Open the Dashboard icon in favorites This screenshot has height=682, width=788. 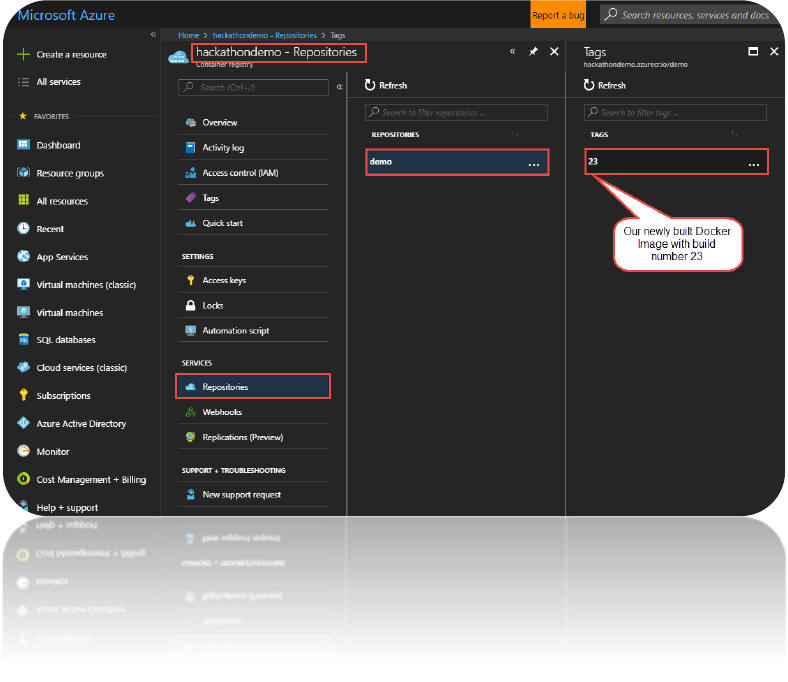pos(23,145)
